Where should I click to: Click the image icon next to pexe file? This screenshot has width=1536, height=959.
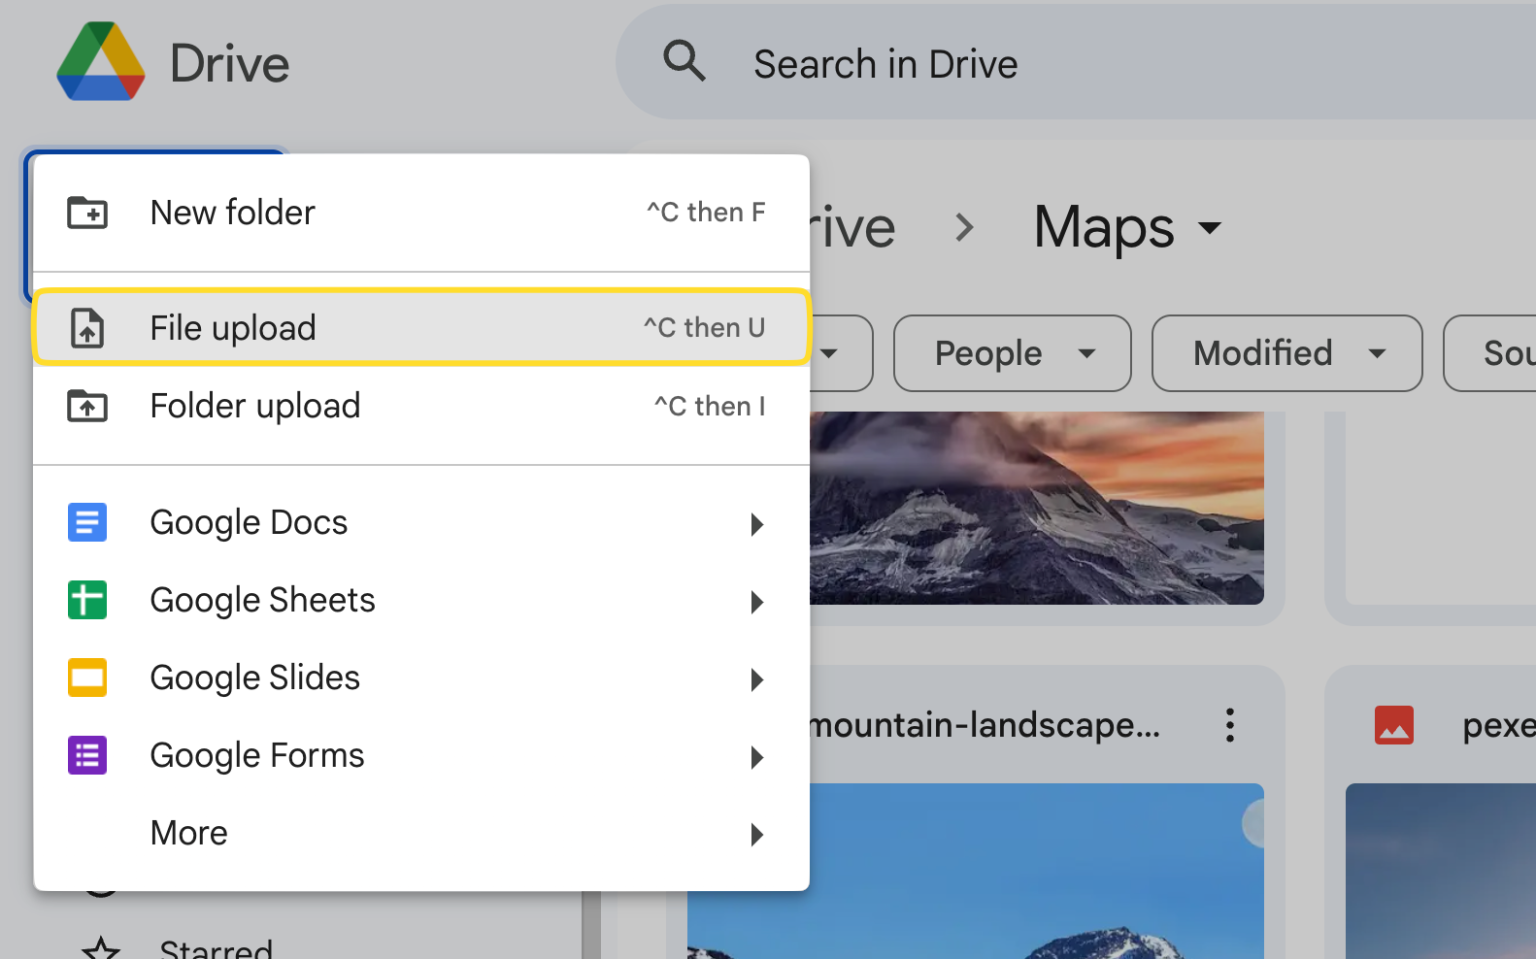1394,725
